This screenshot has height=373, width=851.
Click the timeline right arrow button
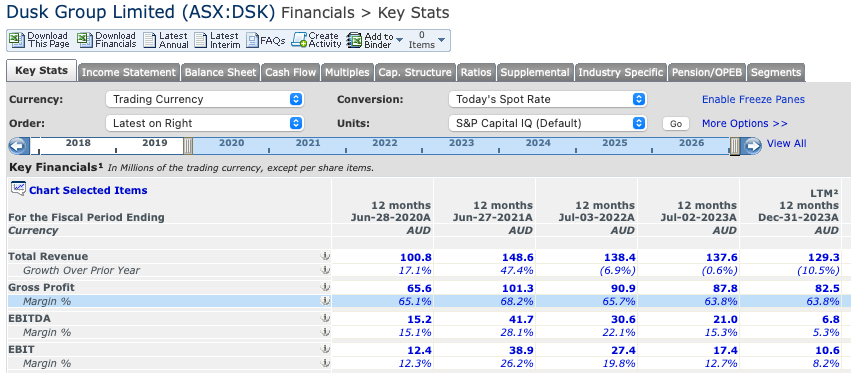coord(752,146)
